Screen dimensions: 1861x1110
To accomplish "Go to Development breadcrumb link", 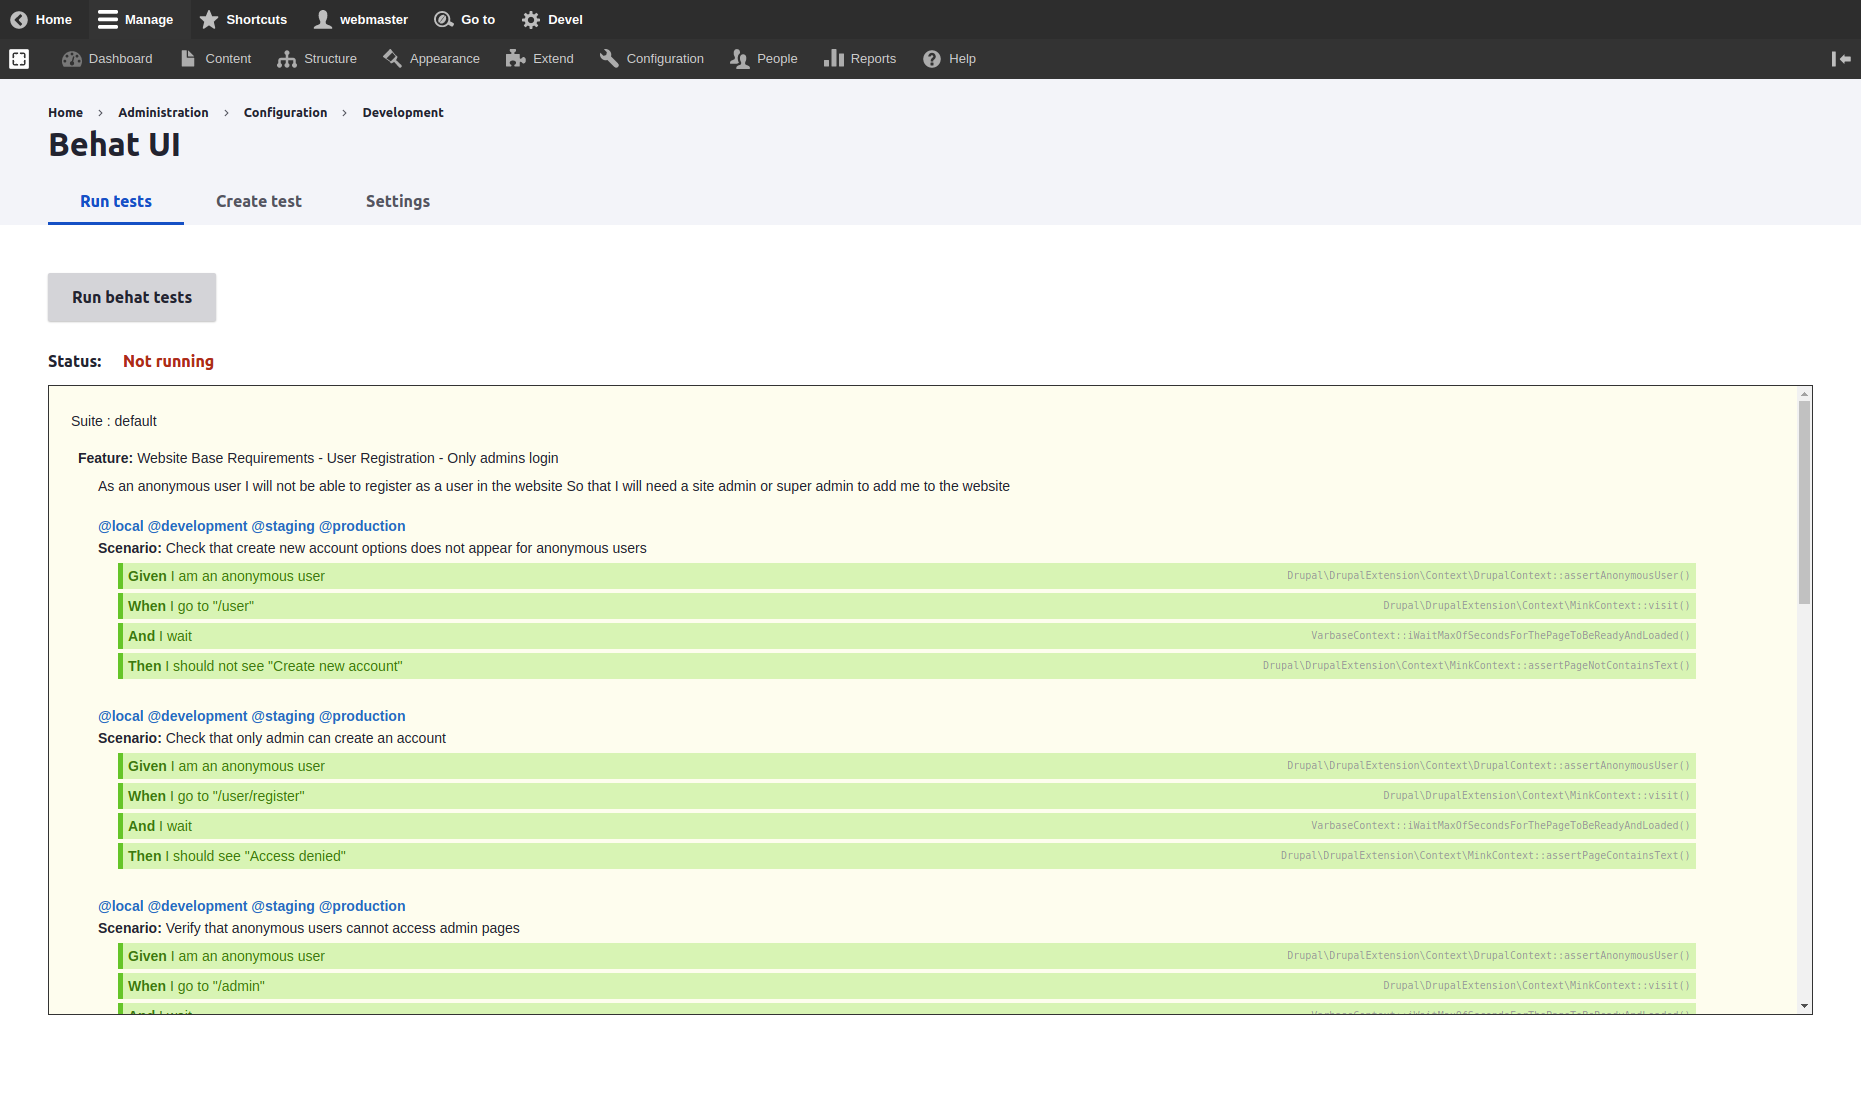I will point(403,113).
